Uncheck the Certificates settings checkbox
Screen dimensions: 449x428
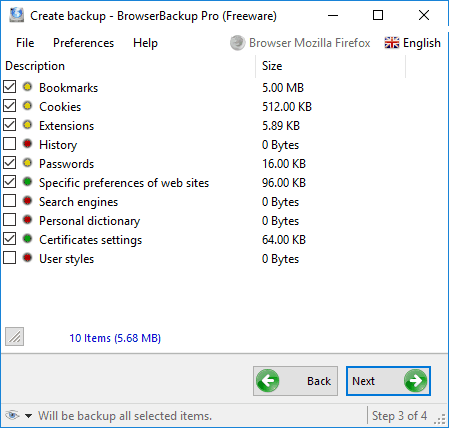[10, 239]
